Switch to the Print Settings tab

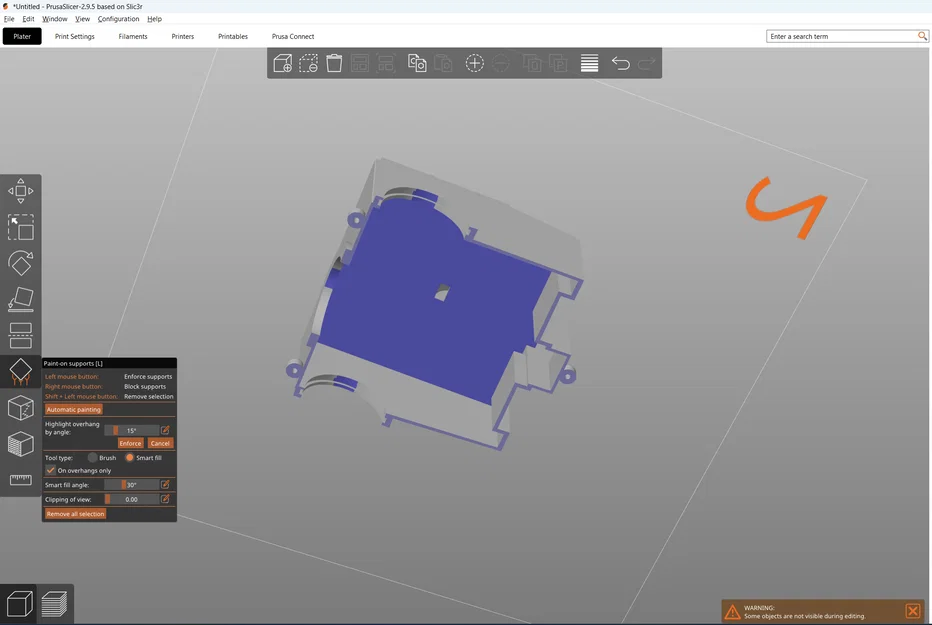[75, 36]
